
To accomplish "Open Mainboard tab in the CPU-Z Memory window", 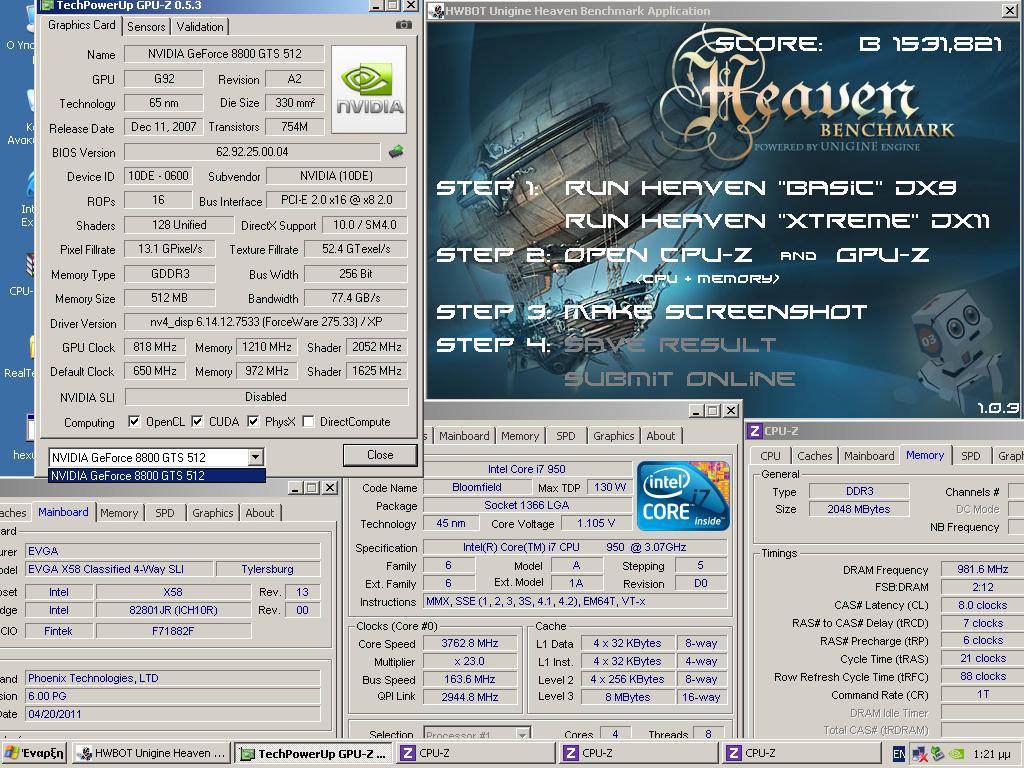I will pyautogui.click(x=869, y=456).
